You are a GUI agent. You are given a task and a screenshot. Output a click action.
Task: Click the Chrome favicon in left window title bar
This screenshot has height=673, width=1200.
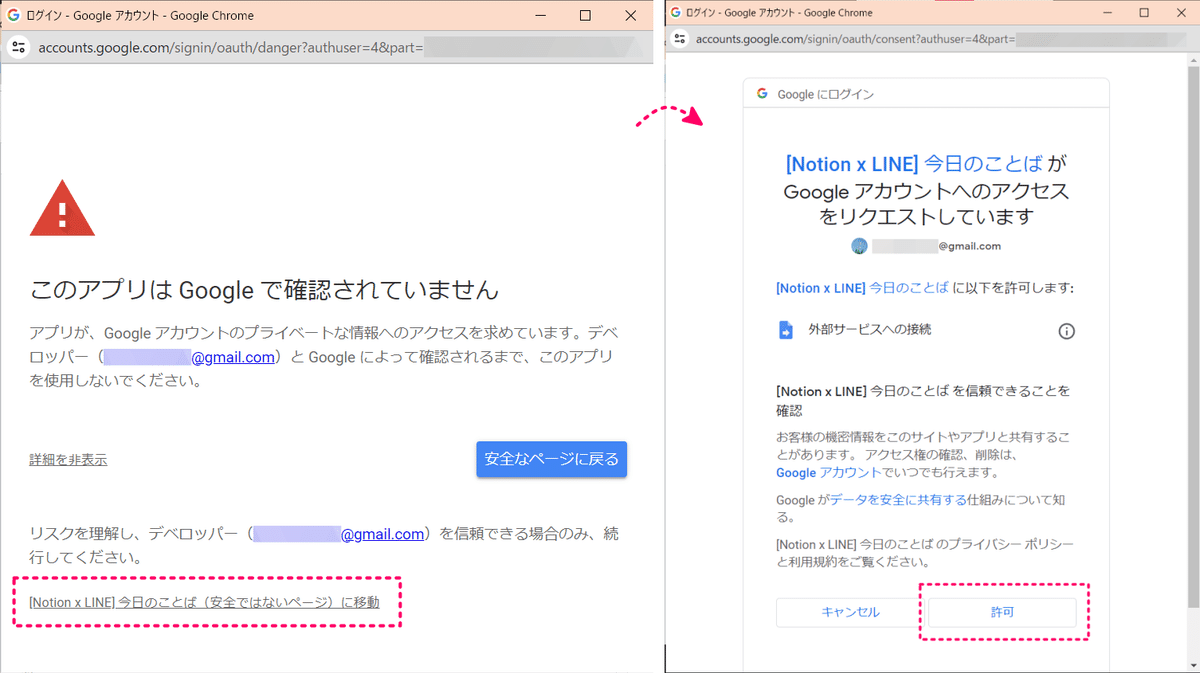pyautogui.click(x=14, y=16)
